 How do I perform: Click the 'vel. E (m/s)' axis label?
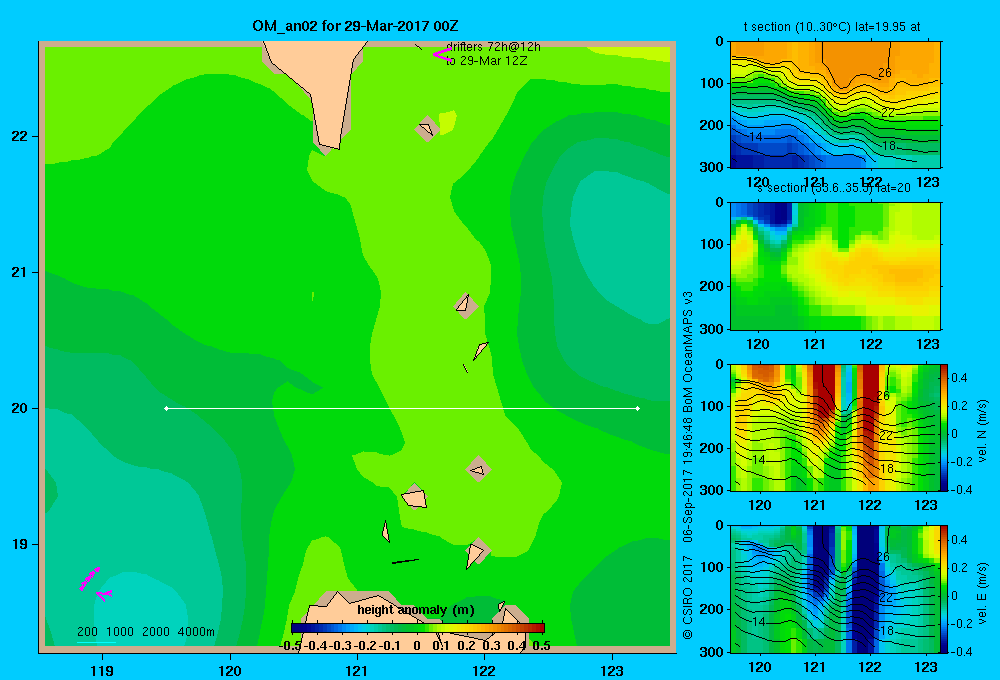pos(982,593)
